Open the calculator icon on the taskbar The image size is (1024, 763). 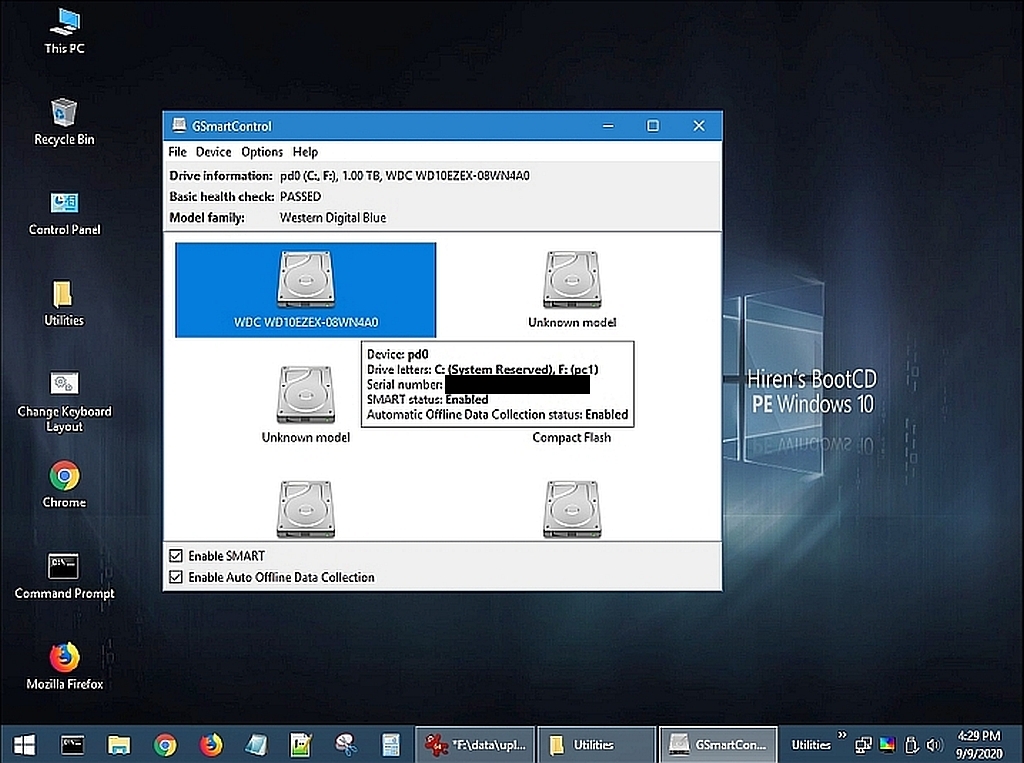pos(391,745)
